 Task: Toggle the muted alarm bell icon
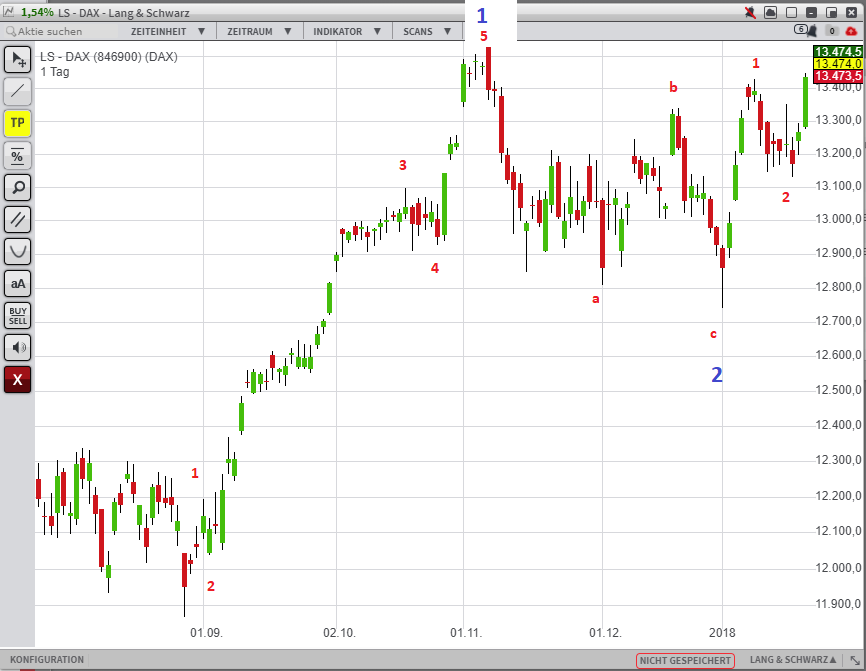751,13
